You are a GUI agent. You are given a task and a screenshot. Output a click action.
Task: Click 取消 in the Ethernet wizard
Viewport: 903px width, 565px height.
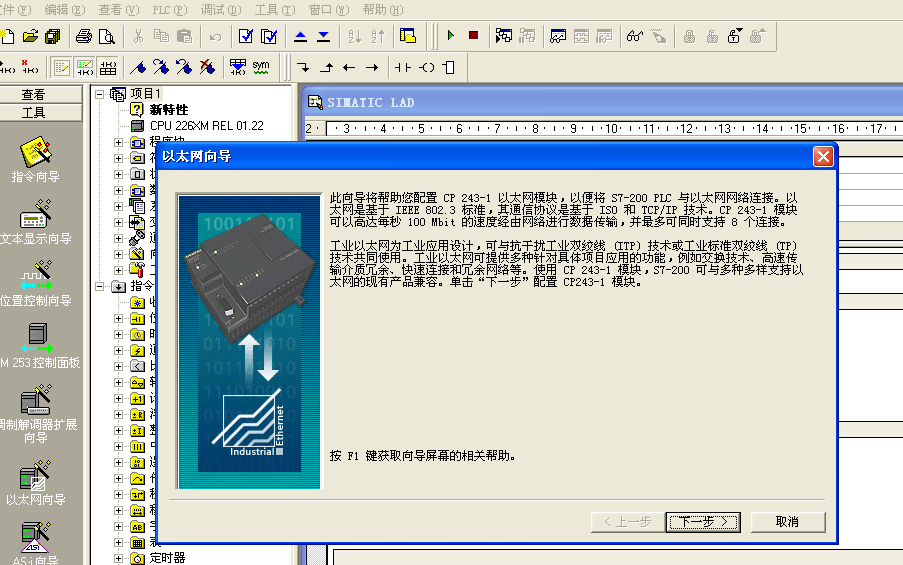pos(787,522)
